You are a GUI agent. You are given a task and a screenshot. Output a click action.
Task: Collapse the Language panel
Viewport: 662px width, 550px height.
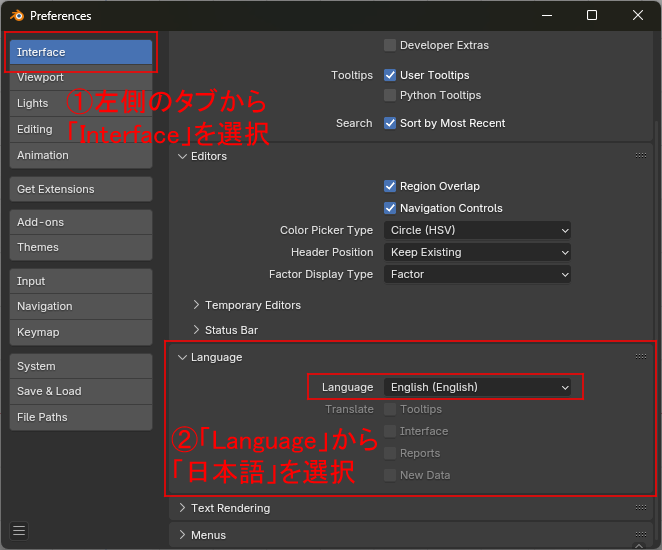[x=182, y=357]
